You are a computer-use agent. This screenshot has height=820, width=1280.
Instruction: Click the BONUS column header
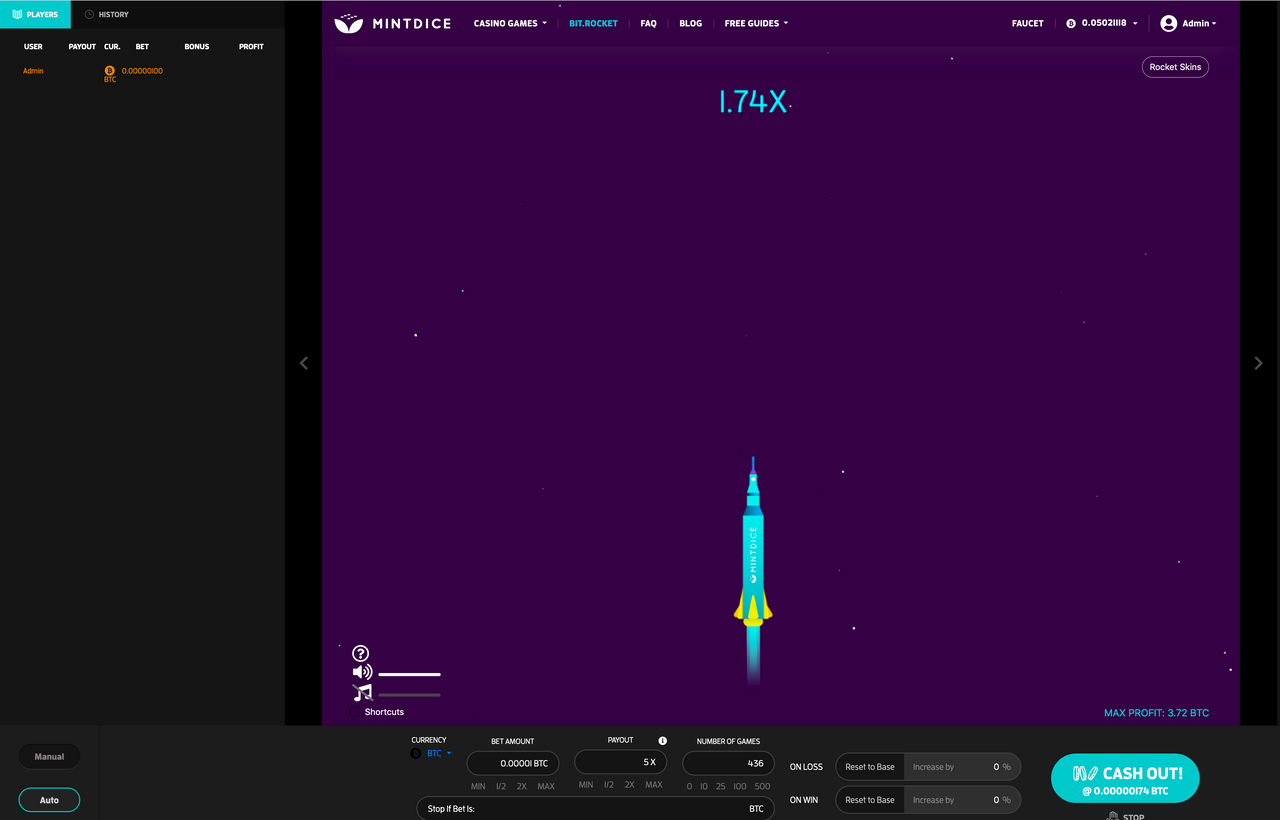click(197, 47)
